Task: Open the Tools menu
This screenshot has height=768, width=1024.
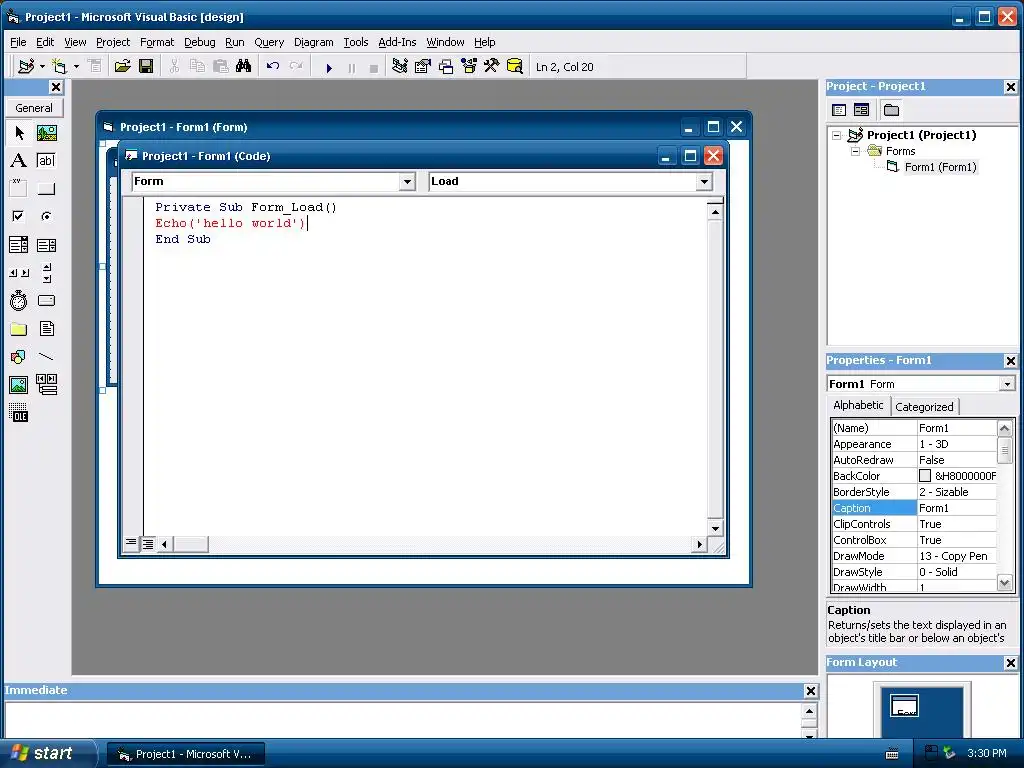Action: click(356, 42)
